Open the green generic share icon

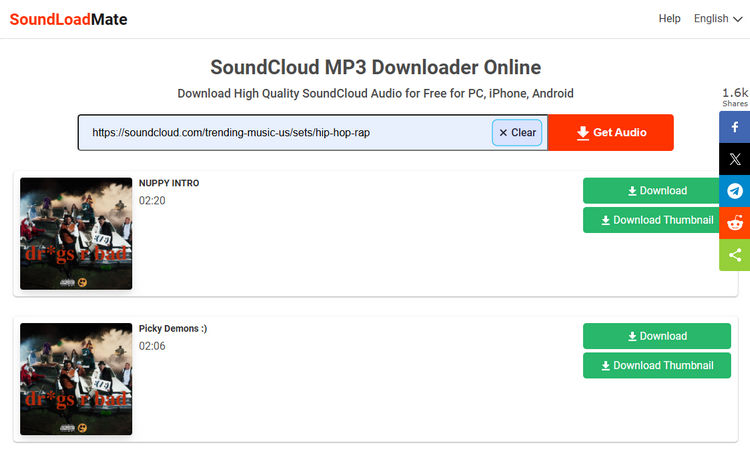click(735, 255)
